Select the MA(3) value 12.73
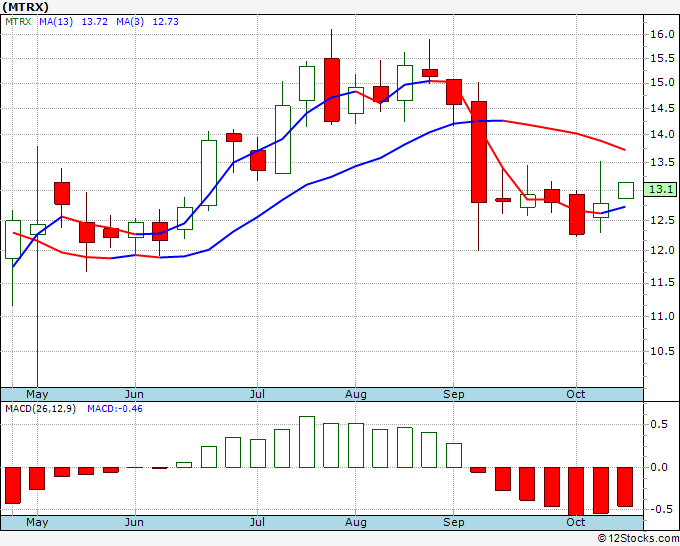 pyautogui.click(x=166, y=22)
